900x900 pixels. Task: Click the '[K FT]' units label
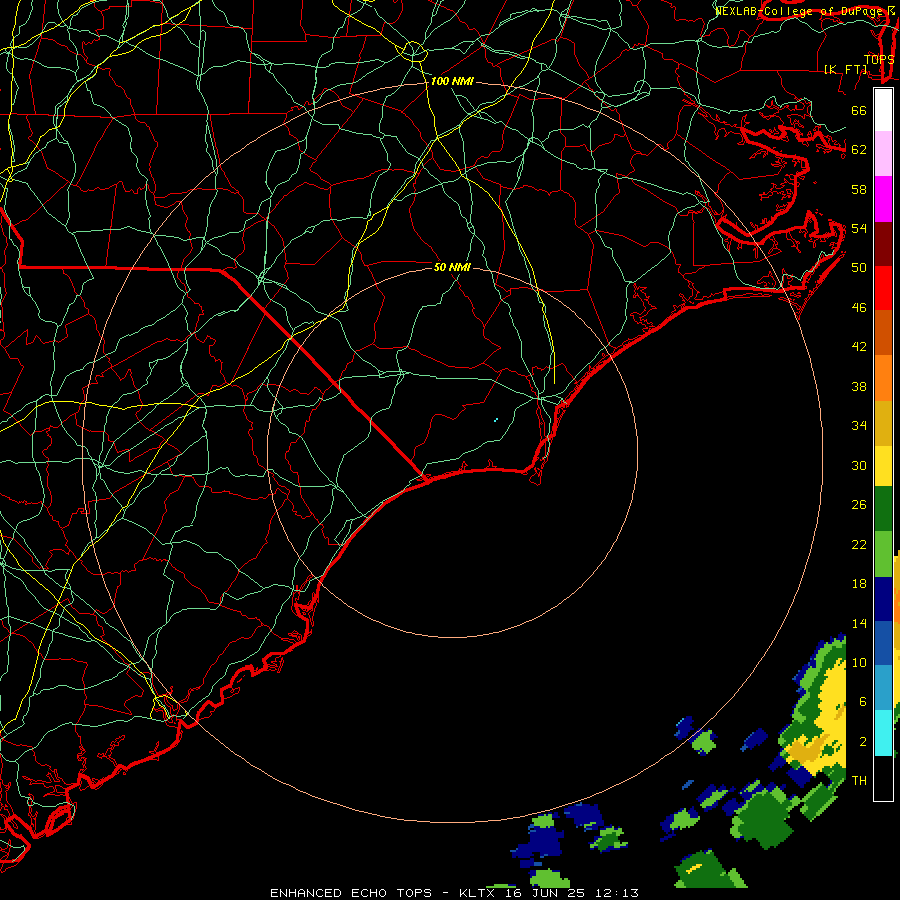pos(846,69)
